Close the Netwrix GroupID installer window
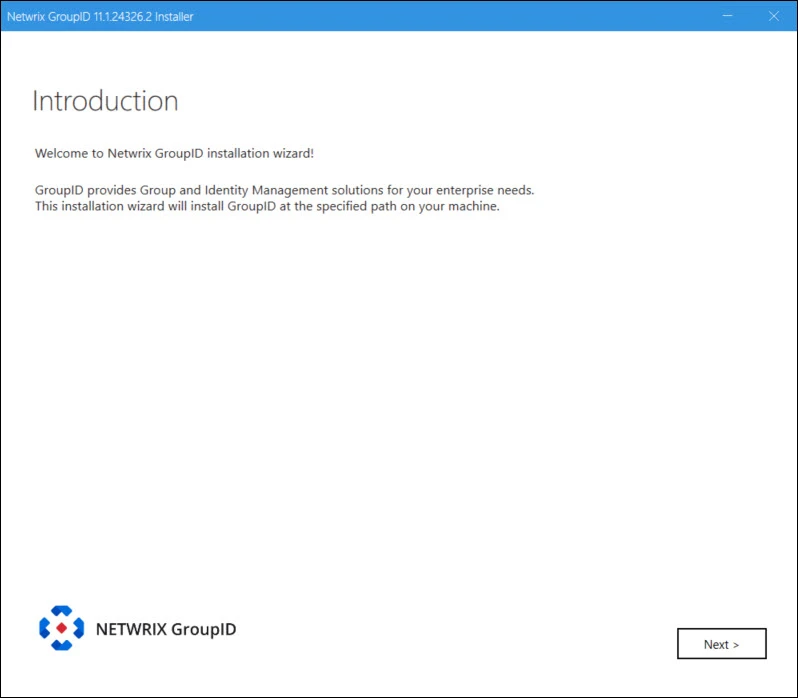 774,16
